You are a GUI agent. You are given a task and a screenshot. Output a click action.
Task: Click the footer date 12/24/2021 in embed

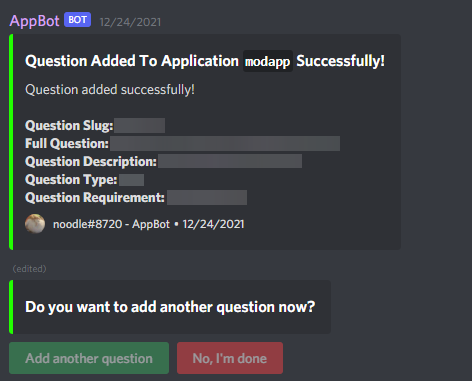click(x=213, y=224)
